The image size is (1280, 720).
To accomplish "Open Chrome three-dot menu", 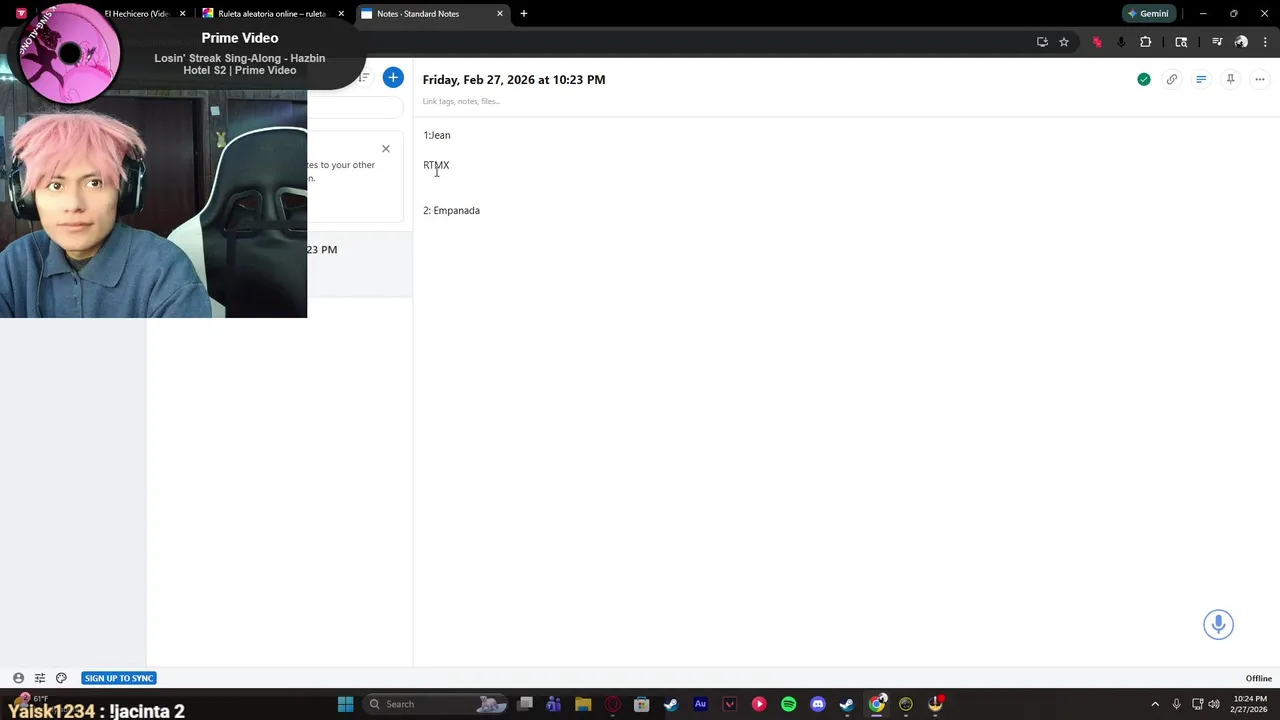I will coord(1265,42).
